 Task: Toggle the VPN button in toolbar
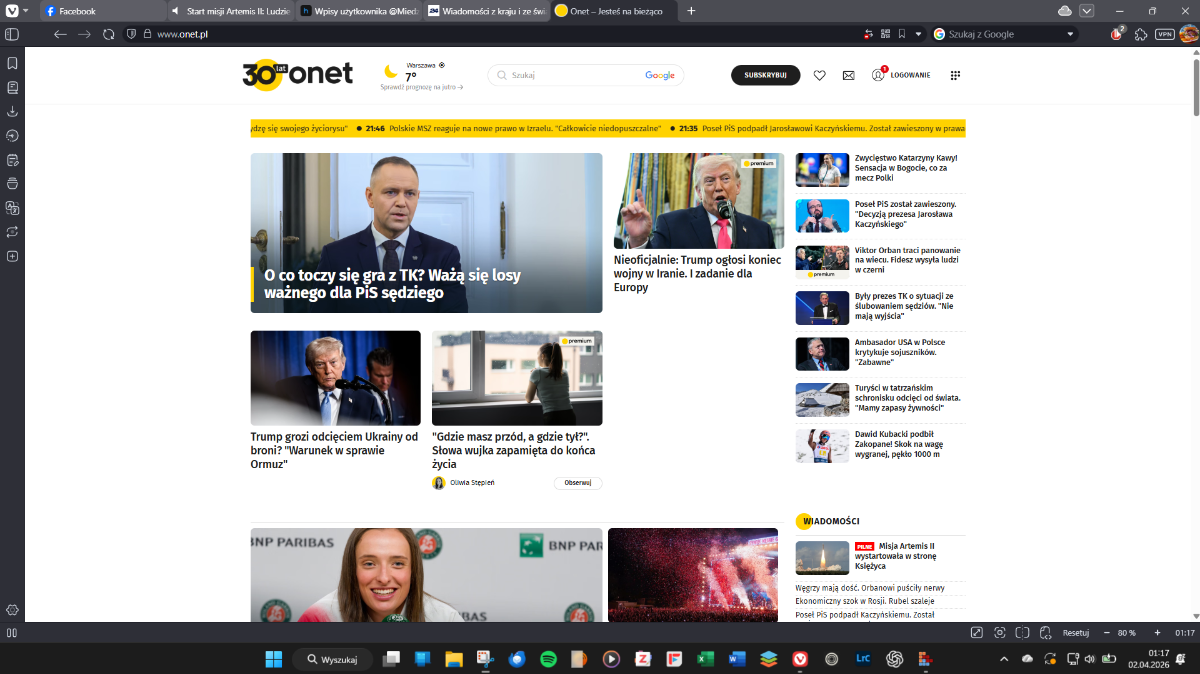point(1164,34)
